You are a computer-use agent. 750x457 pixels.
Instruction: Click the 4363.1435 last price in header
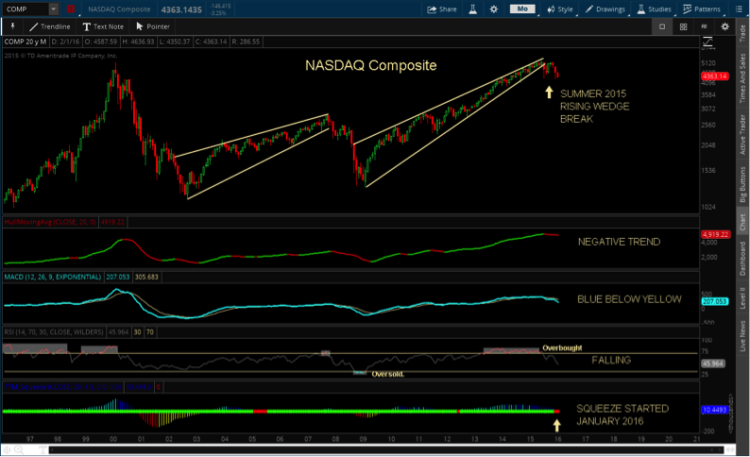pyautogui.click(x=181, y=10)
